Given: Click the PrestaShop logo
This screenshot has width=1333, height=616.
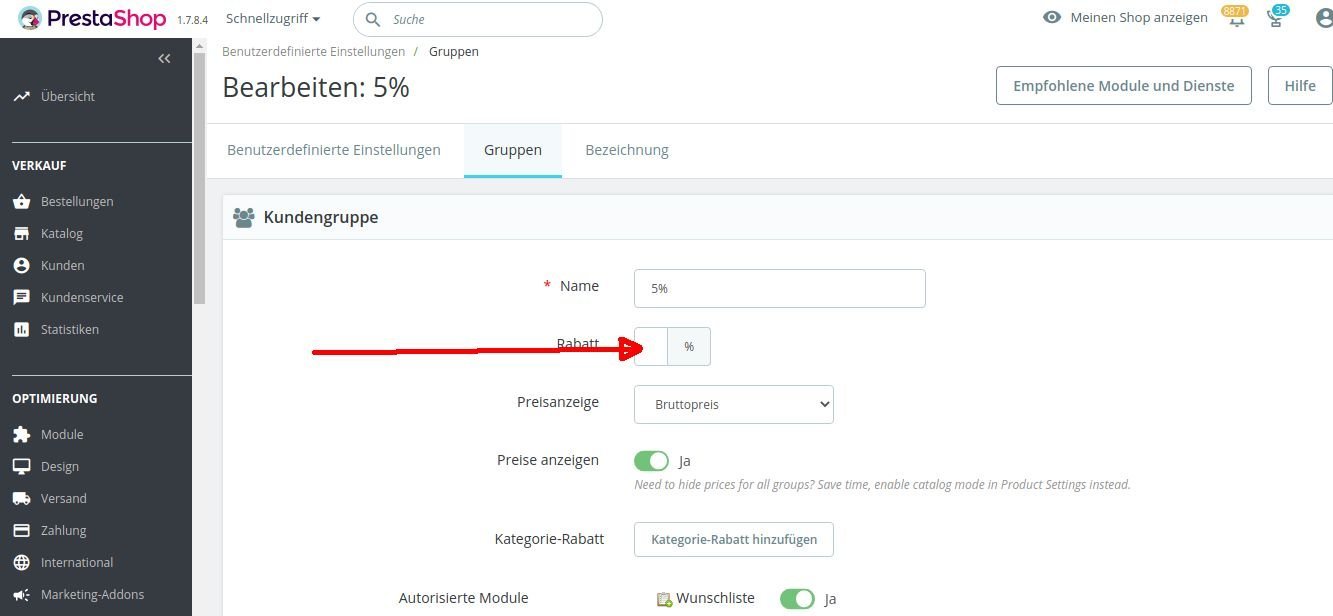Looking at the screenshot, I should point(93,18).
